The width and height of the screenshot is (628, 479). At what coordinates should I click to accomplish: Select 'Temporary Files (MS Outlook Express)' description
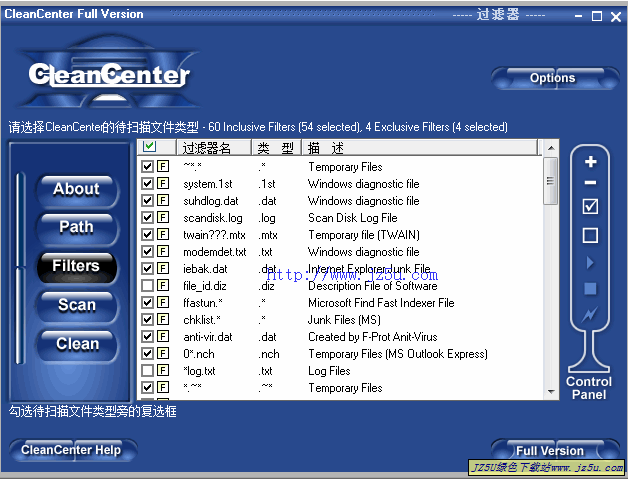pyautogui.click(x=398, y=354)
